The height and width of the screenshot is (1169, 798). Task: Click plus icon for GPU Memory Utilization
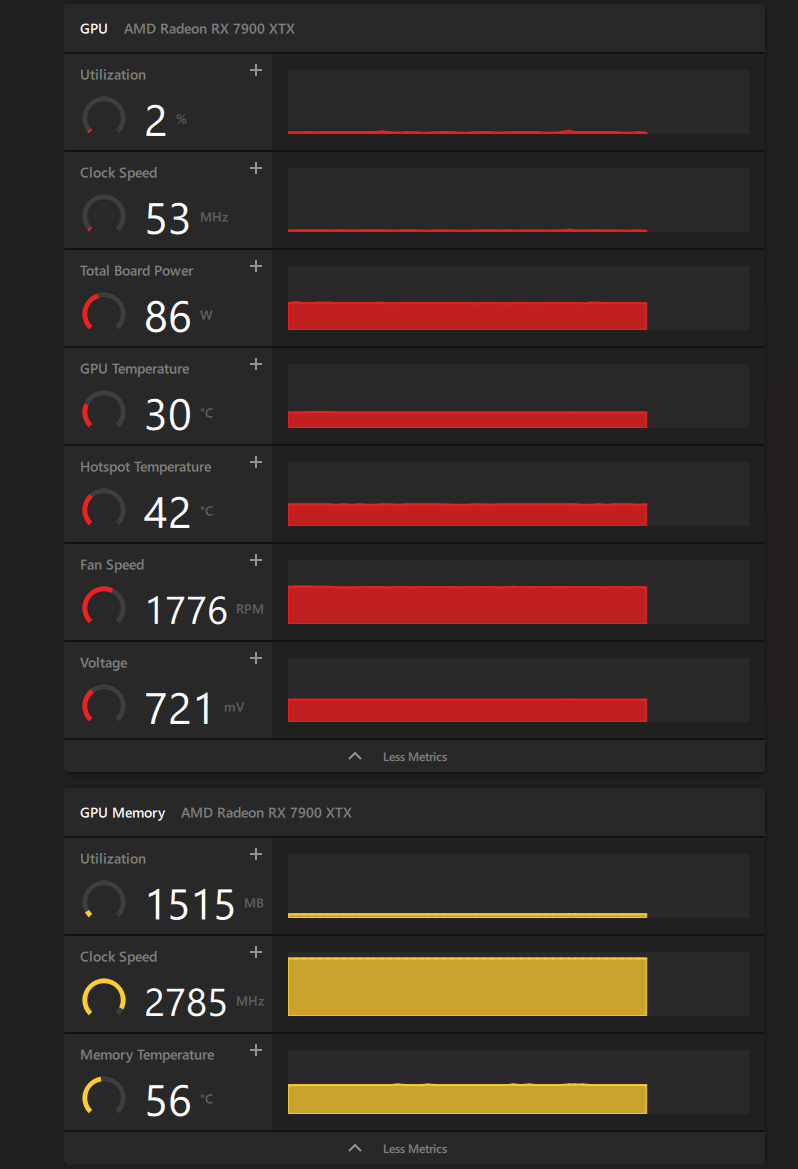(256, 854)
